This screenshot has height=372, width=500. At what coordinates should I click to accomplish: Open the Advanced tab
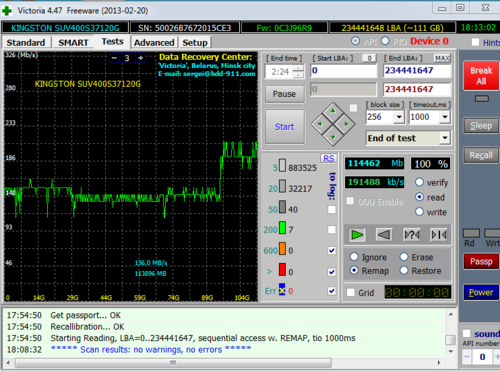click(x=154, y=43)
